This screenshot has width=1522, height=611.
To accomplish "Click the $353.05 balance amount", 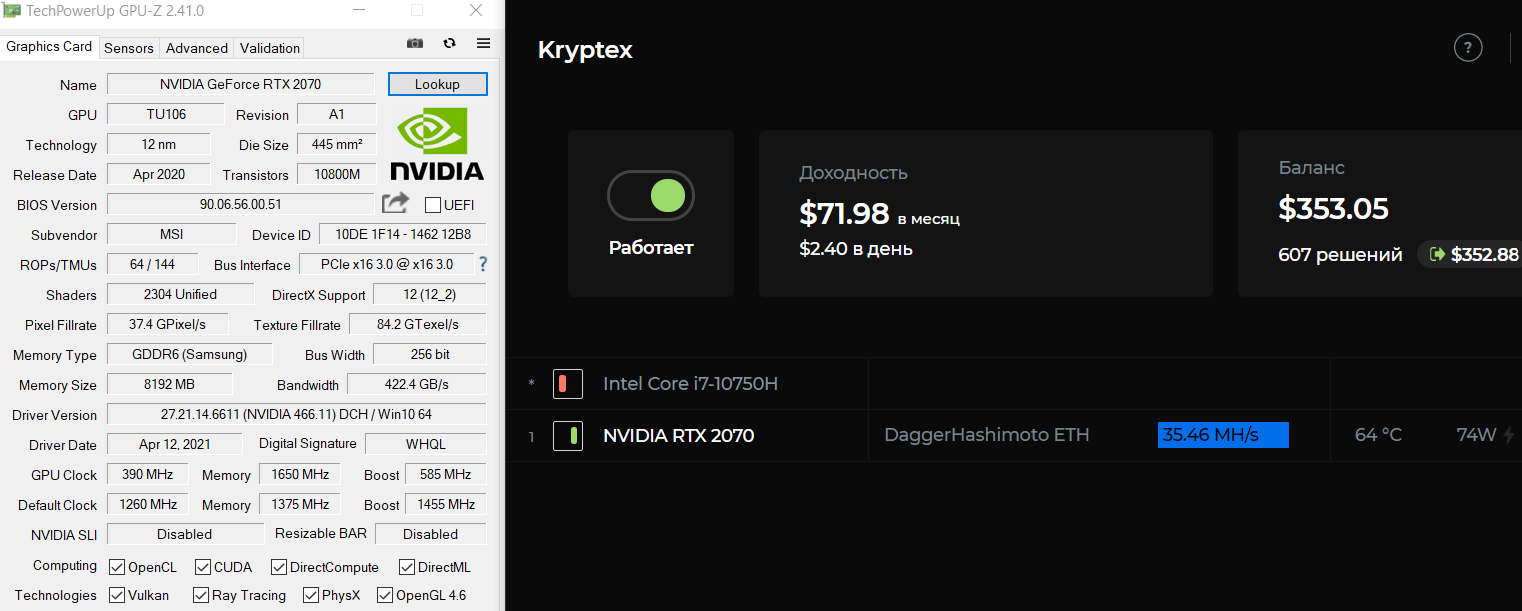I will tap(1333, 209).
